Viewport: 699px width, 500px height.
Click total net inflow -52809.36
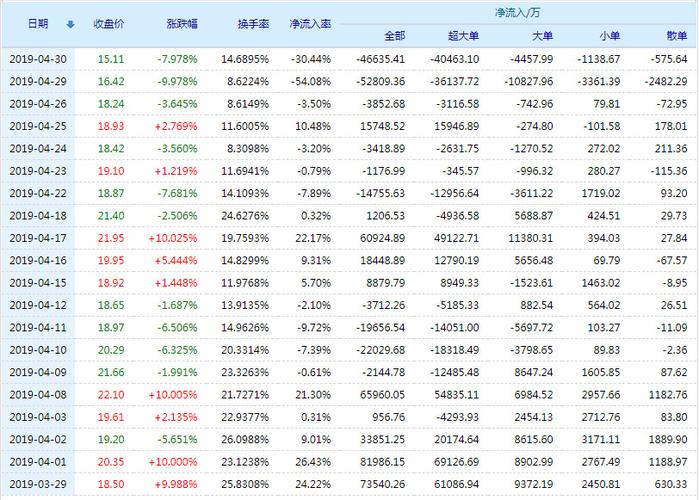(x=381, y=82)
